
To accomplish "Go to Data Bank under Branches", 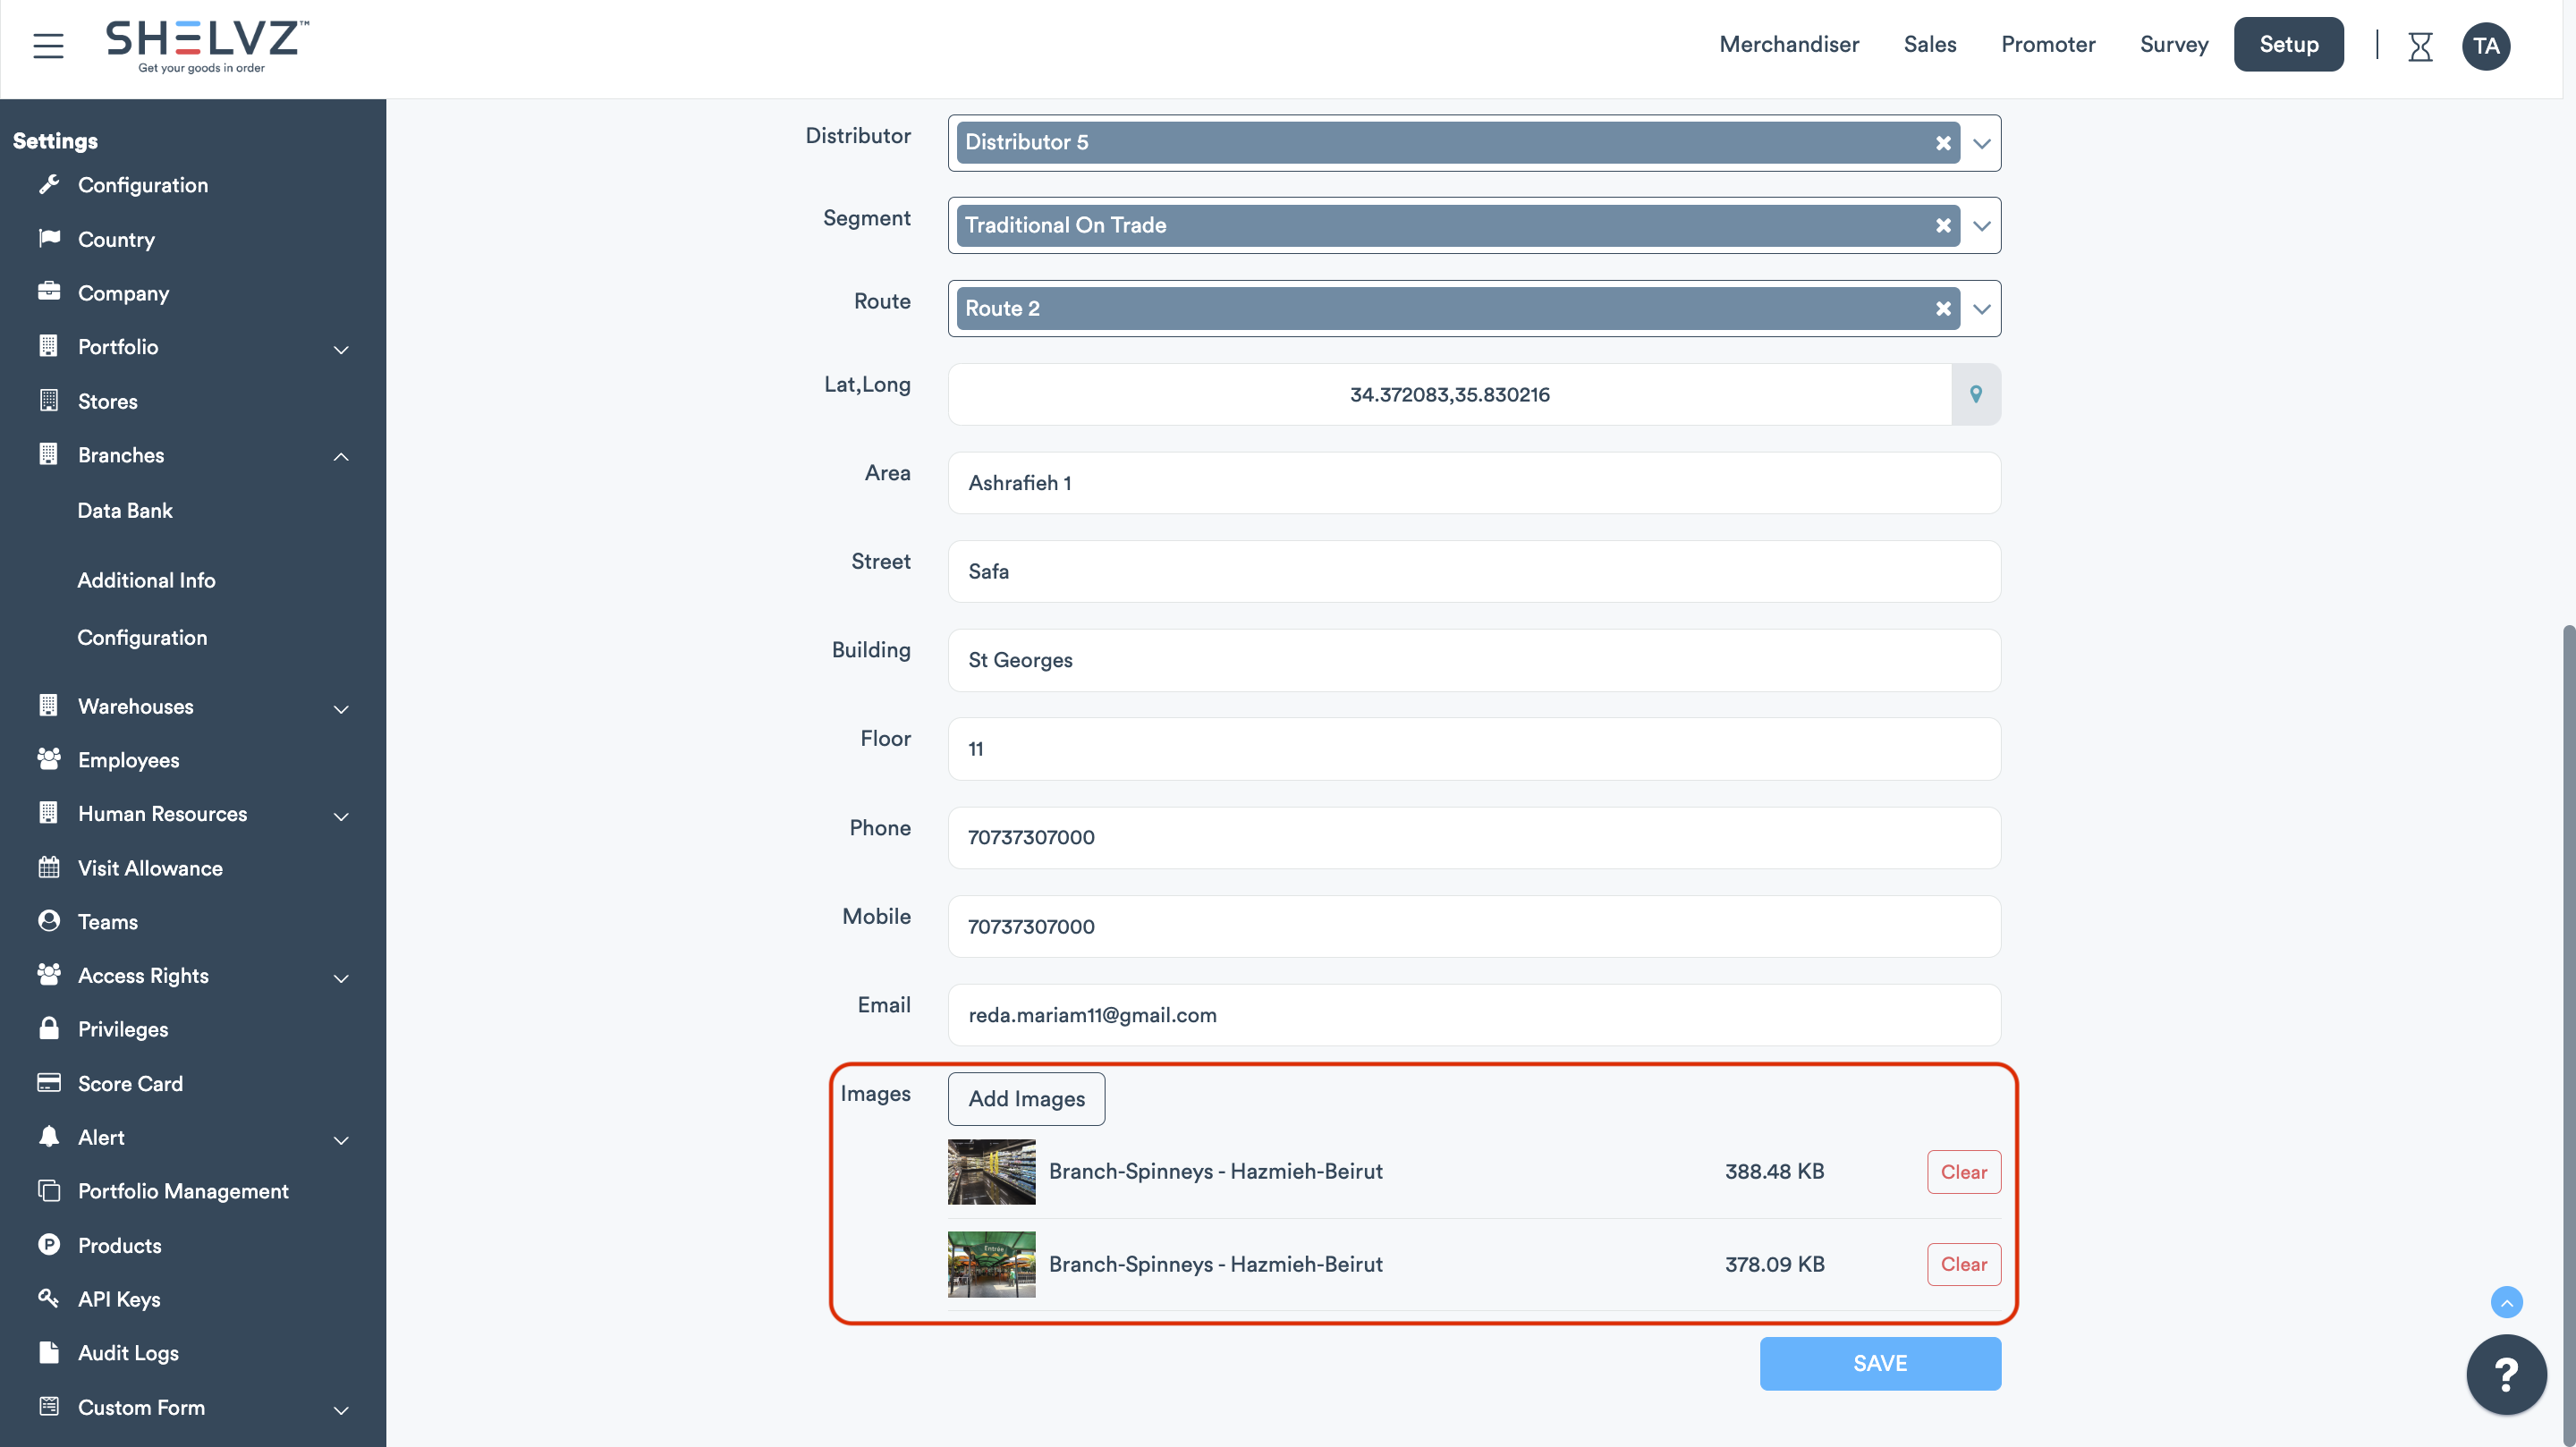I will coord(125,511).
